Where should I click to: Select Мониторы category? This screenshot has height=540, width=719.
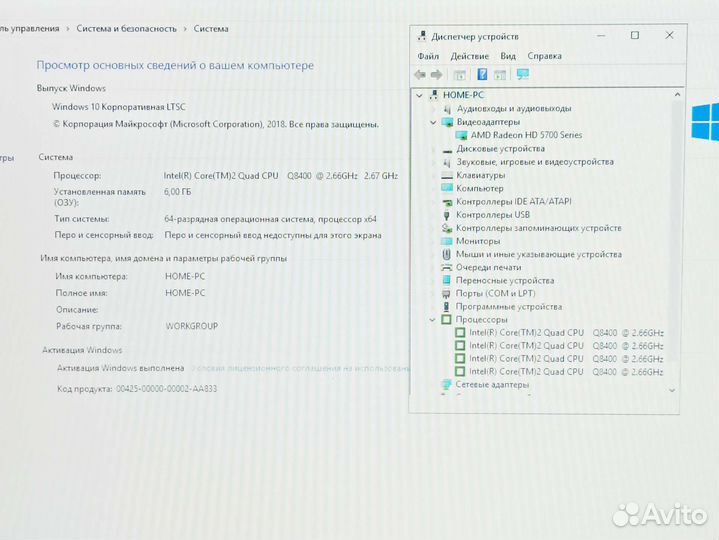478,241
